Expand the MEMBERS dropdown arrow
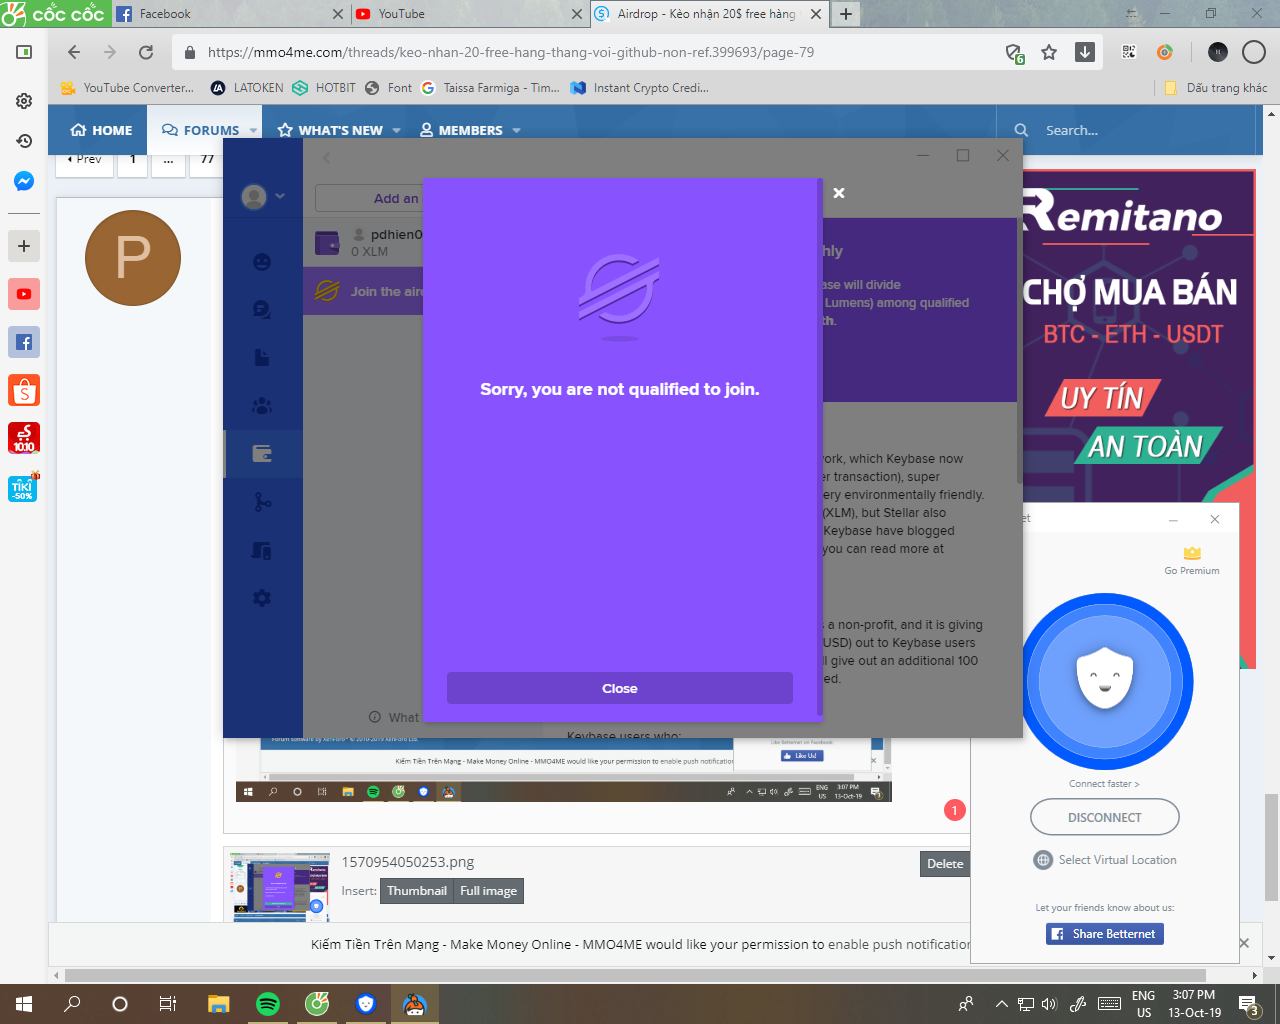Viewport: 1280px width, 1024px height. point(517,131)
